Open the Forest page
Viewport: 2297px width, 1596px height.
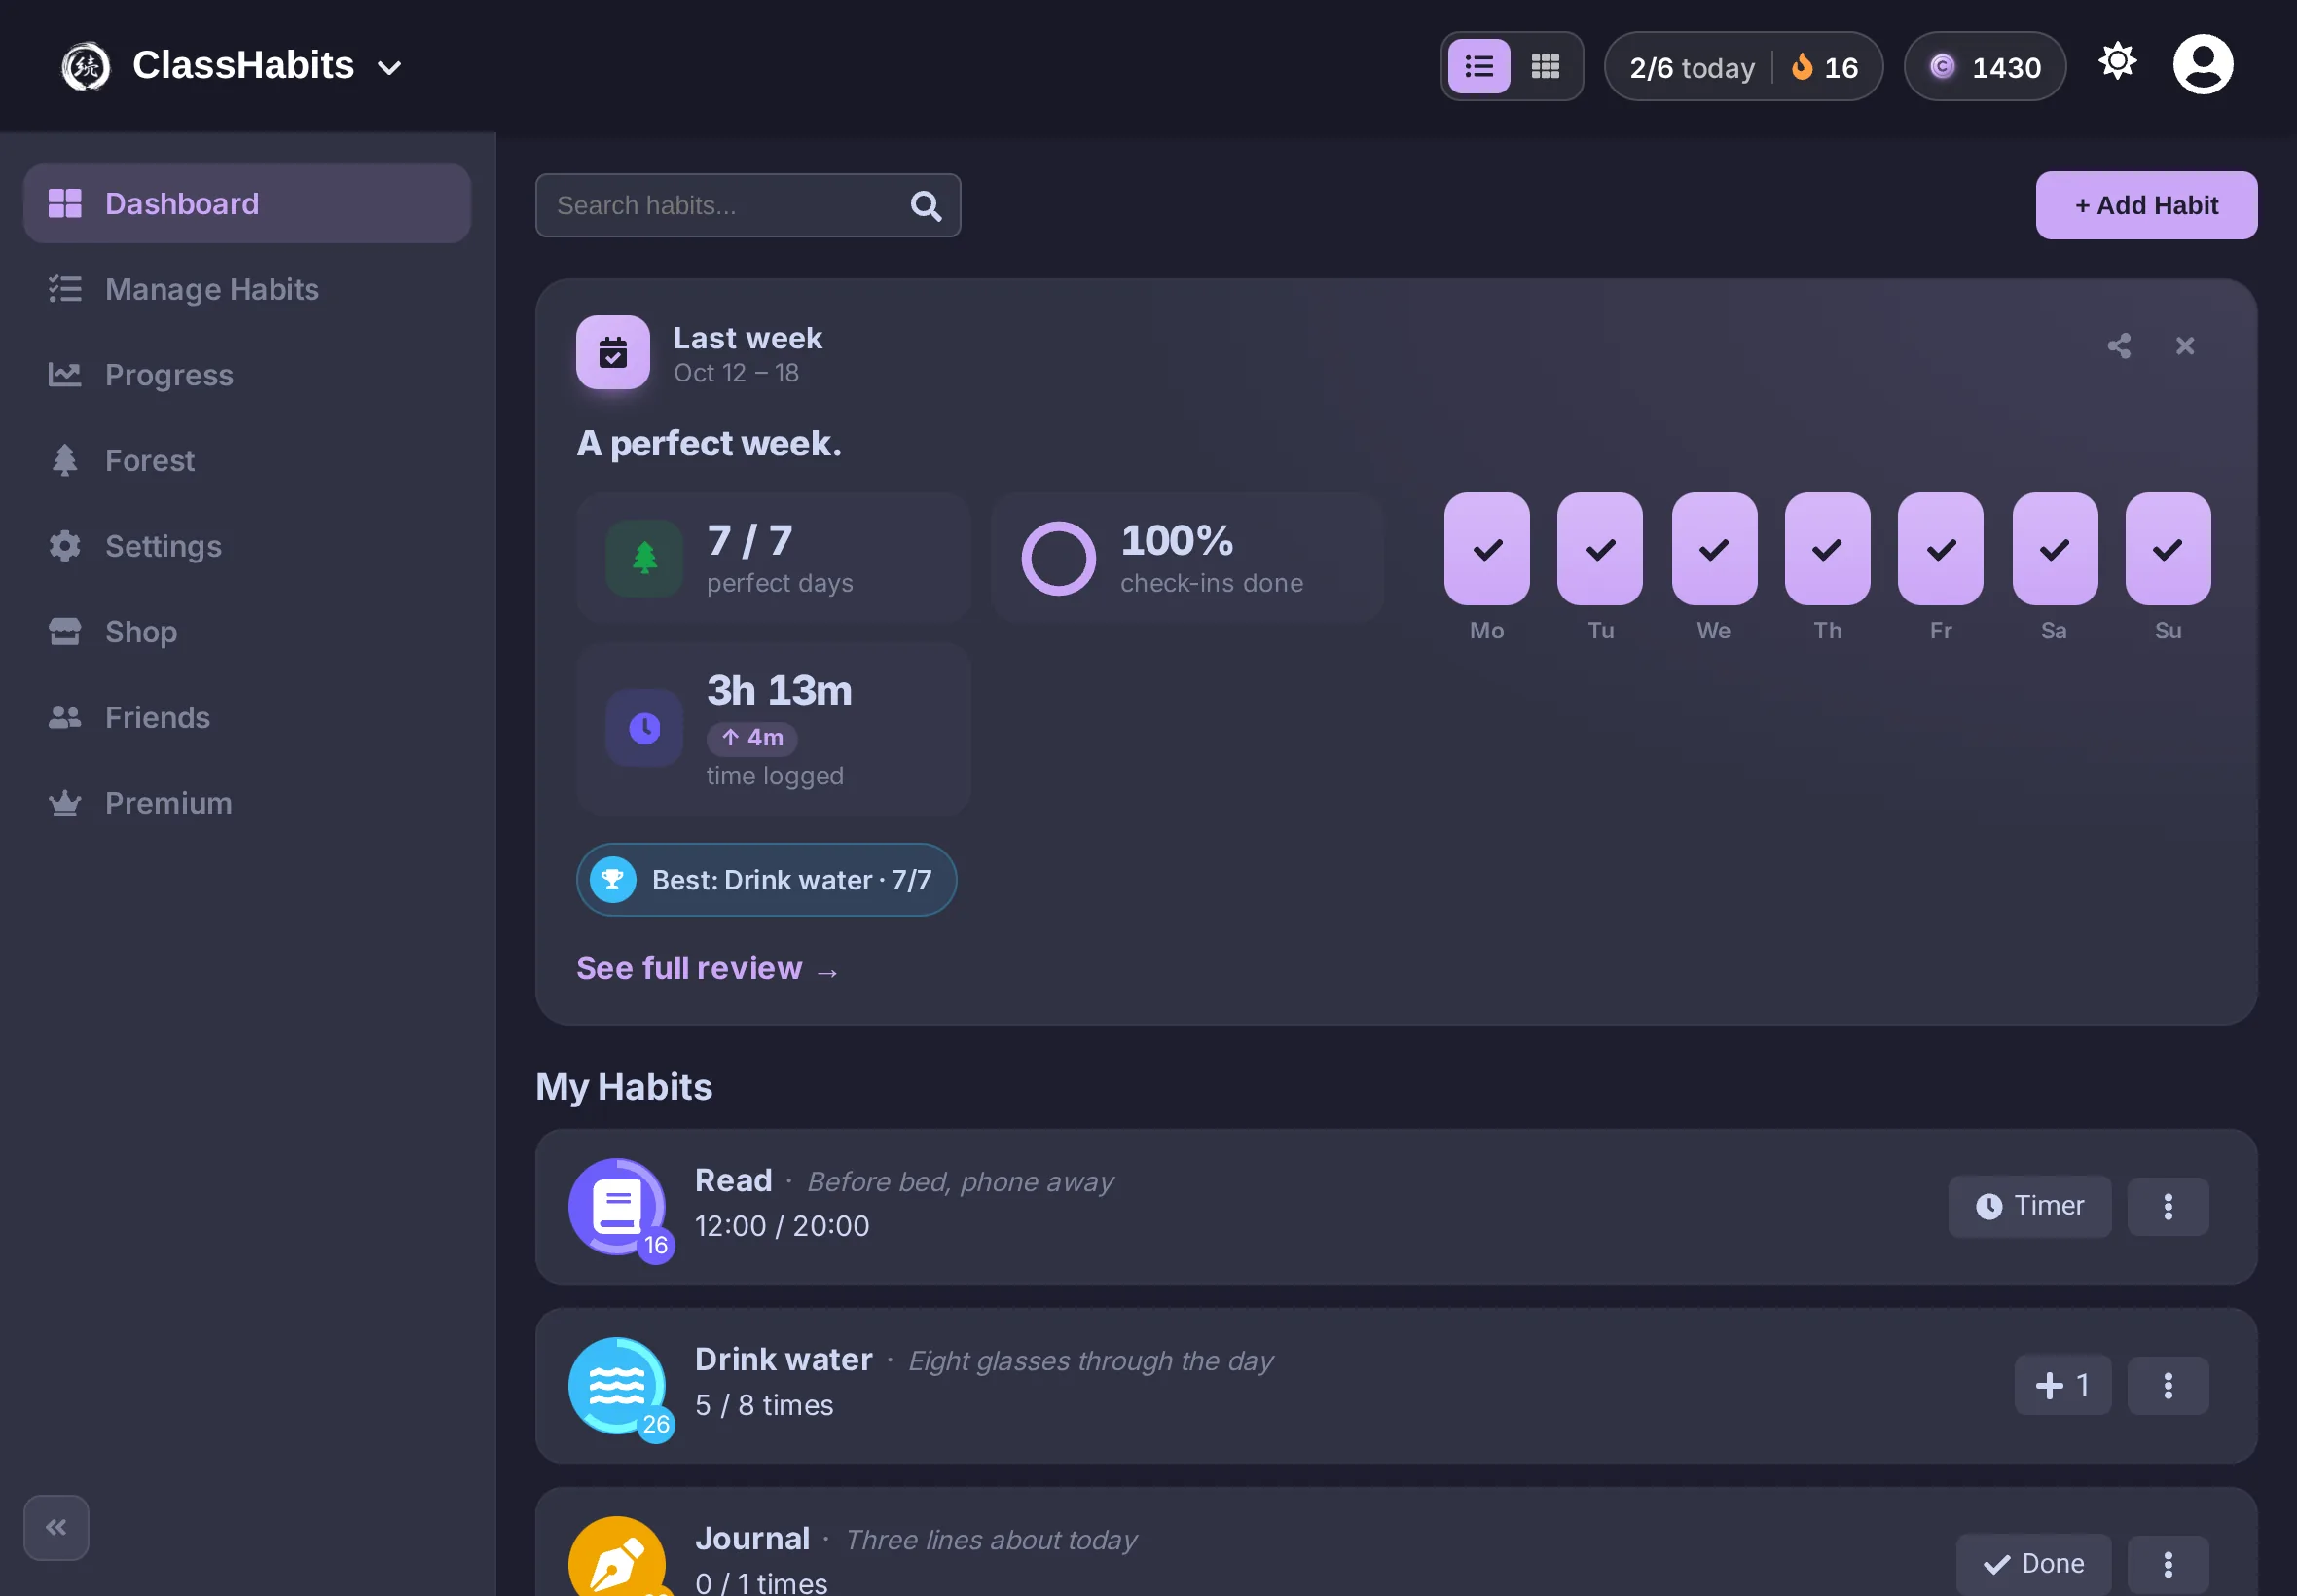[x=247, y=461]
